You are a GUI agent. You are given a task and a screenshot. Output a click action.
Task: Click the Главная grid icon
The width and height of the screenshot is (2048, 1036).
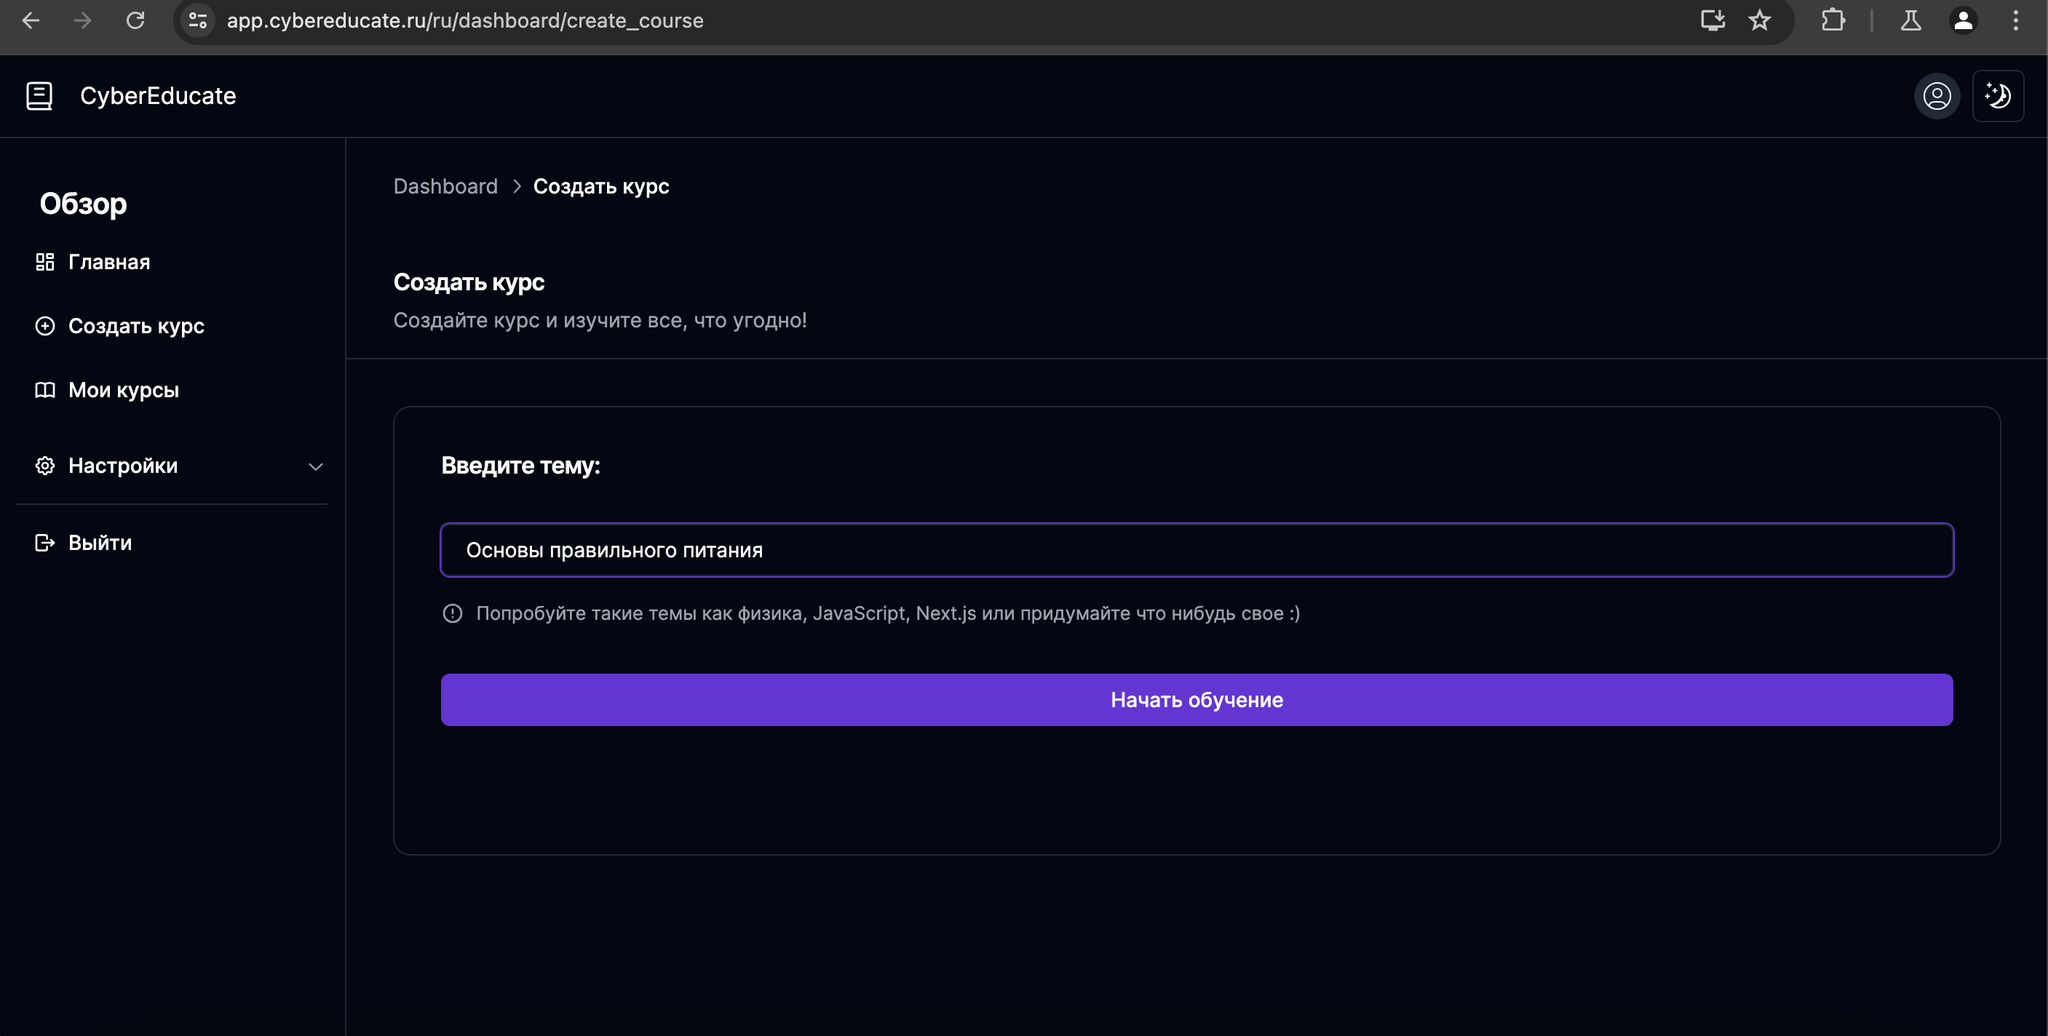[x=45, y=262]
